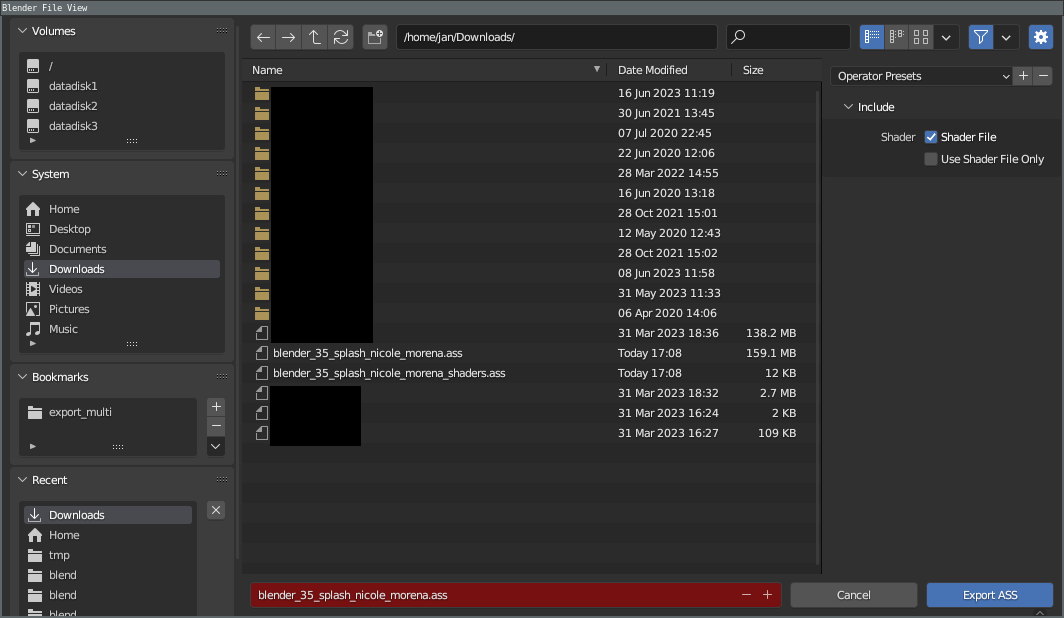Select blender_35_splash_nicole_morena.ass file
The height and width of the screenshot is (618, 1064).
coord(529,353)
